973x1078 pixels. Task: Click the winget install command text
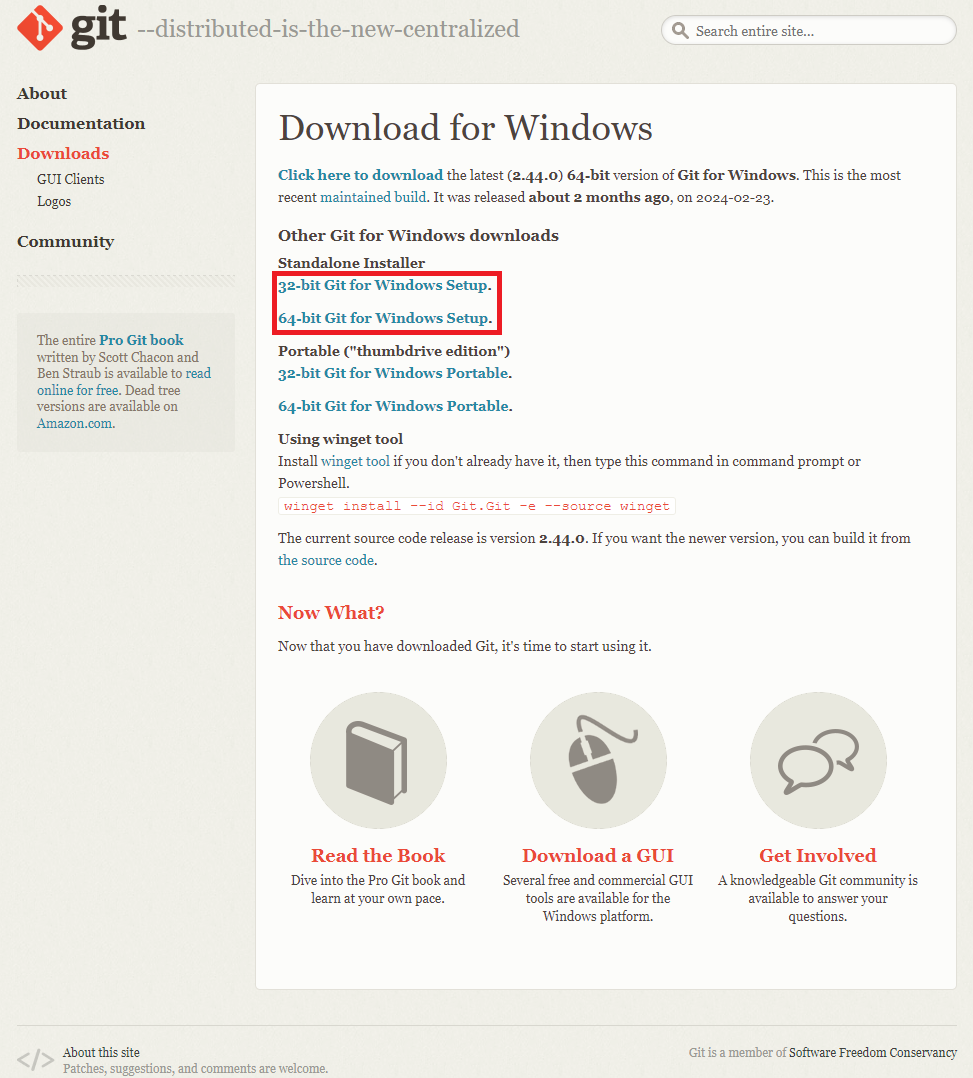pyautogui.click(x=477, y=506)
